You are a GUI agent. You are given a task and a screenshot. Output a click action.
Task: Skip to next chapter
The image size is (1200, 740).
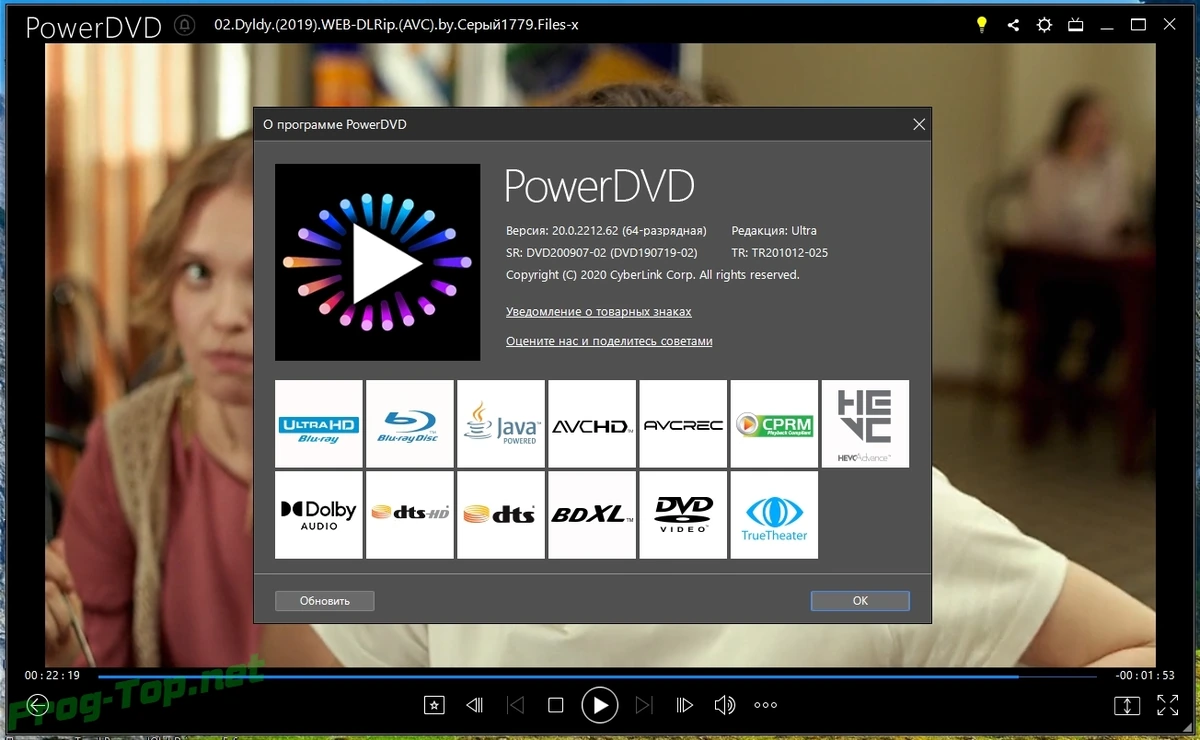(644, 705)
